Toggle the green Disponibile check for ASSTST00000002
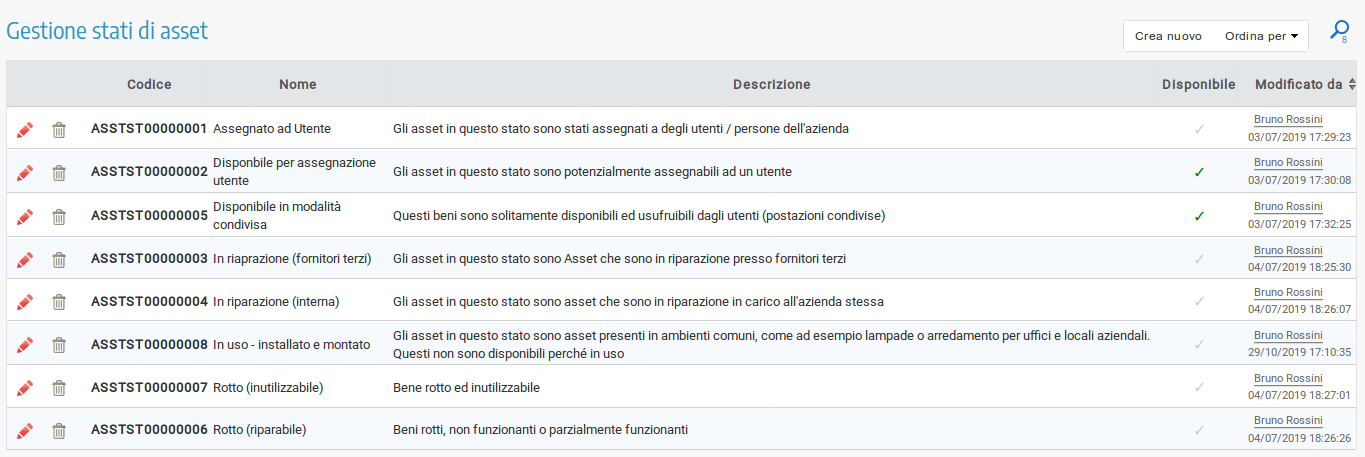 [x=1199, y=172]
